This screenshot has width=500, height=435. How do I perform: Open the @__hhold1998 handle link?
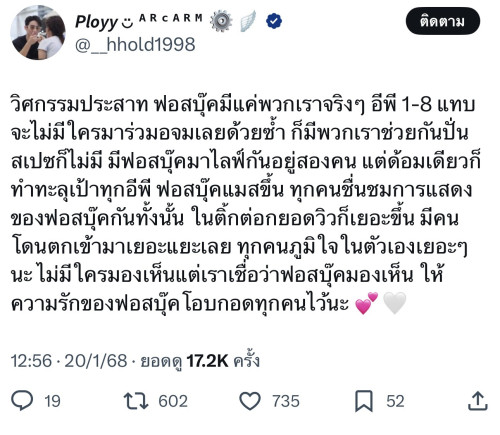tap(135, 44)
